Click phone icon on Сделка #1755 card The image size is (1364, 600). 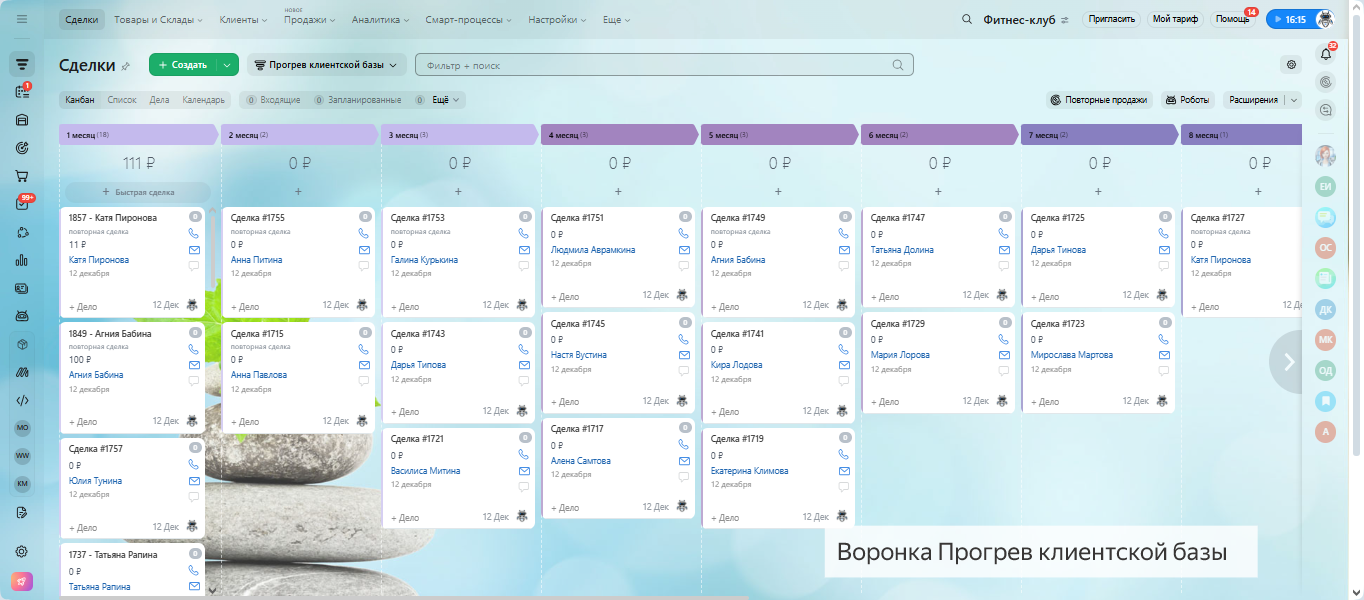tap(363, 233)
